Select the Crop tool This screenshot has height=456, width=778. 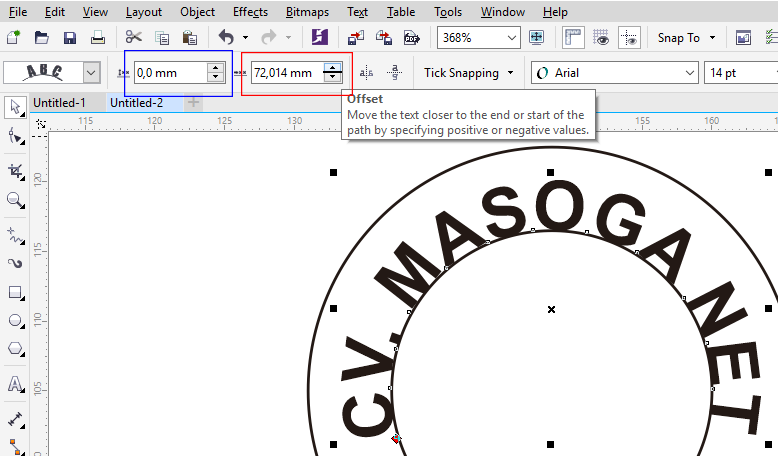15,172
